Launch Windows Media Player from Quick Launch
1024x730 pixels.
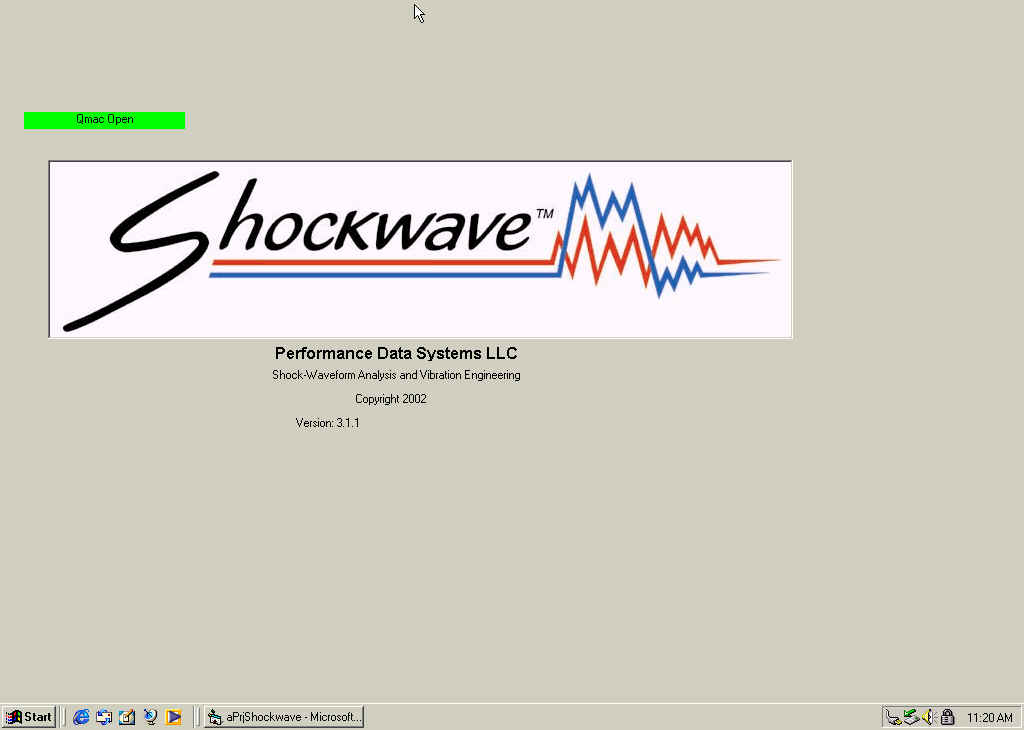[x=173, y=717]
